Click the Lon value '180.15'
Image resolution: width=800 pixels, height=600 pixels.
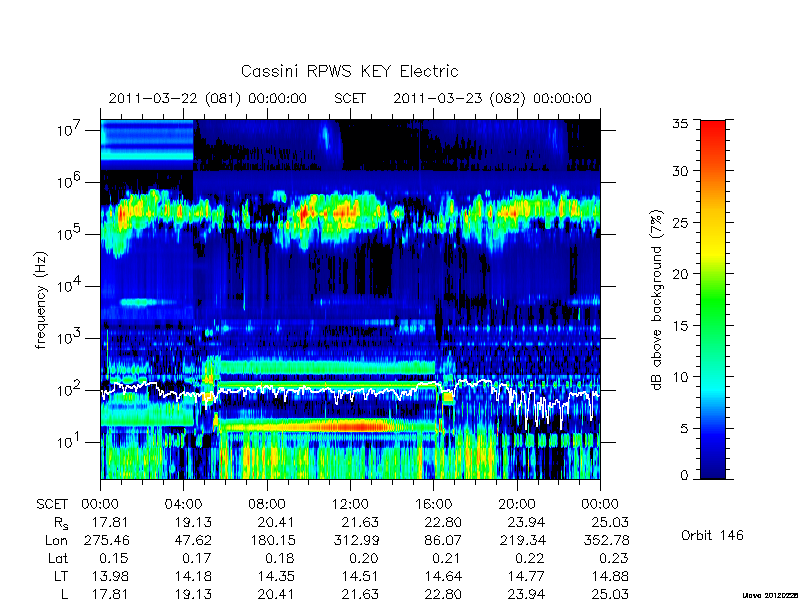[273, 540]
